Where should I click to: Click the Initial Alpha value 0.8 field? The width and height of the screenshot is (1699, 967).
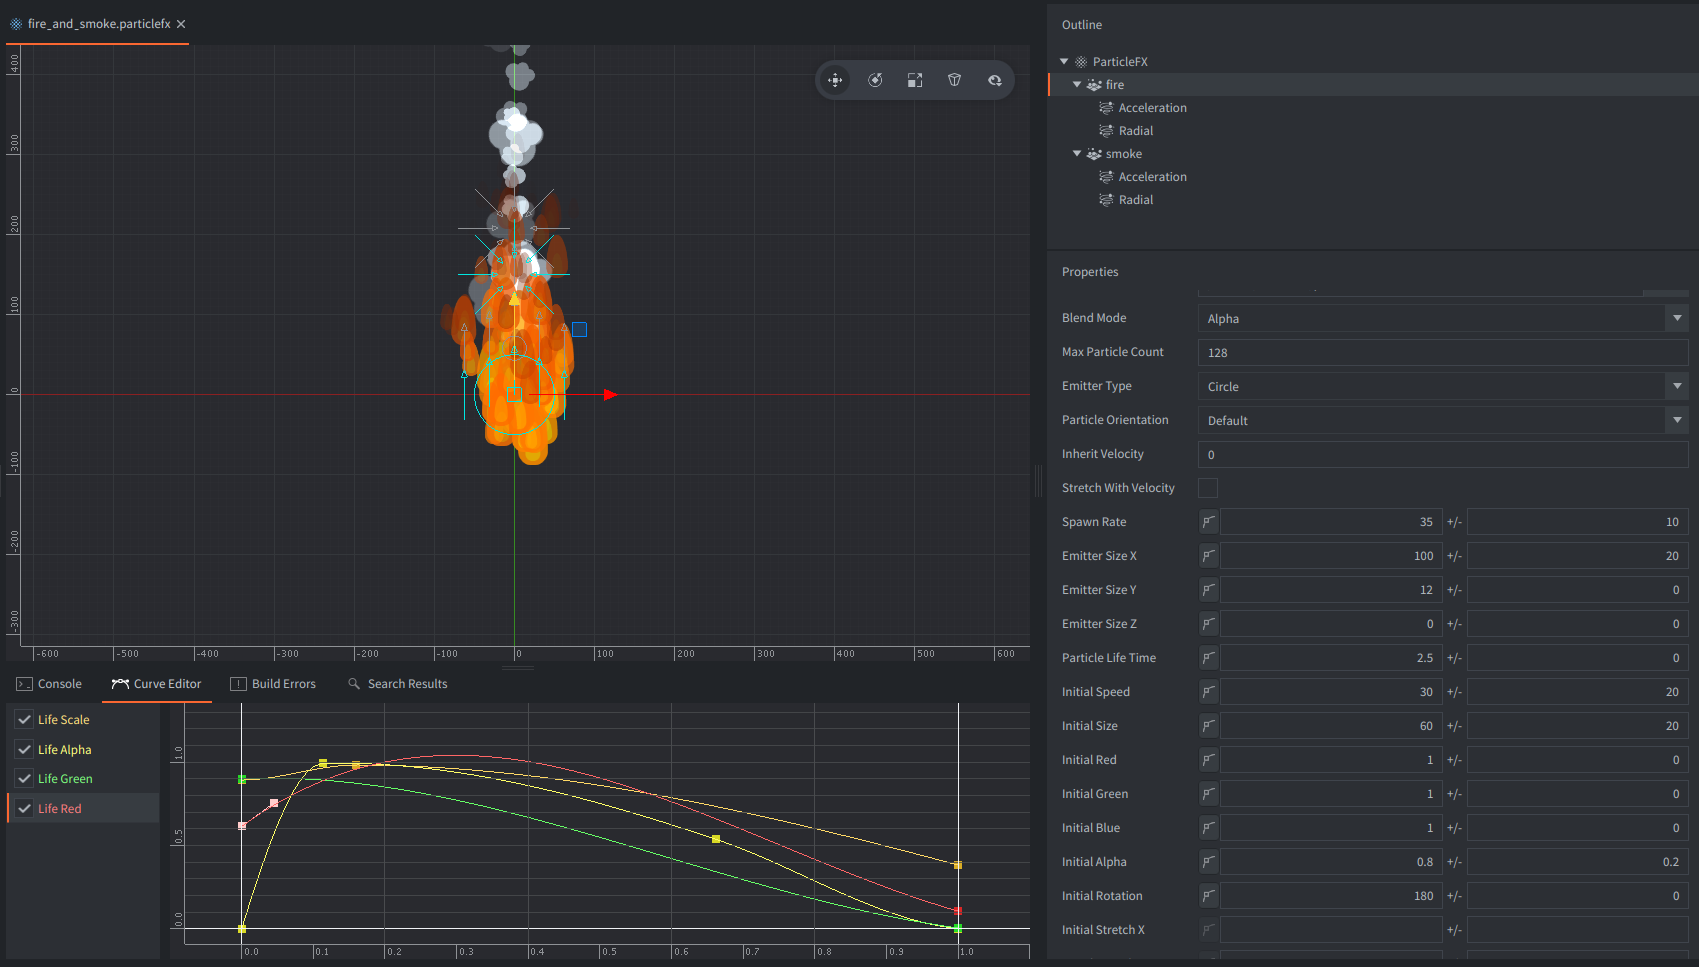click(1331, 862)
